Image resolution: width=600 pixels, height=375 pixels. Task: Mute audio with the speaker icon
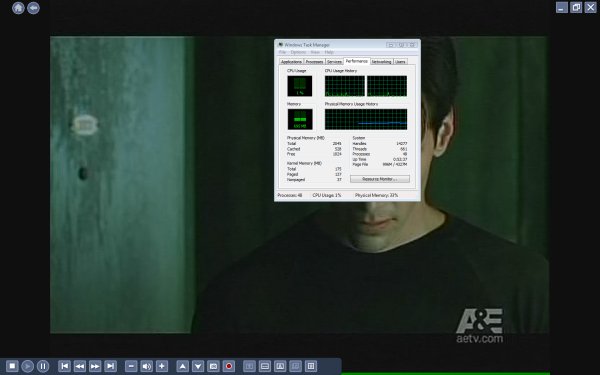tap(147, 366)
